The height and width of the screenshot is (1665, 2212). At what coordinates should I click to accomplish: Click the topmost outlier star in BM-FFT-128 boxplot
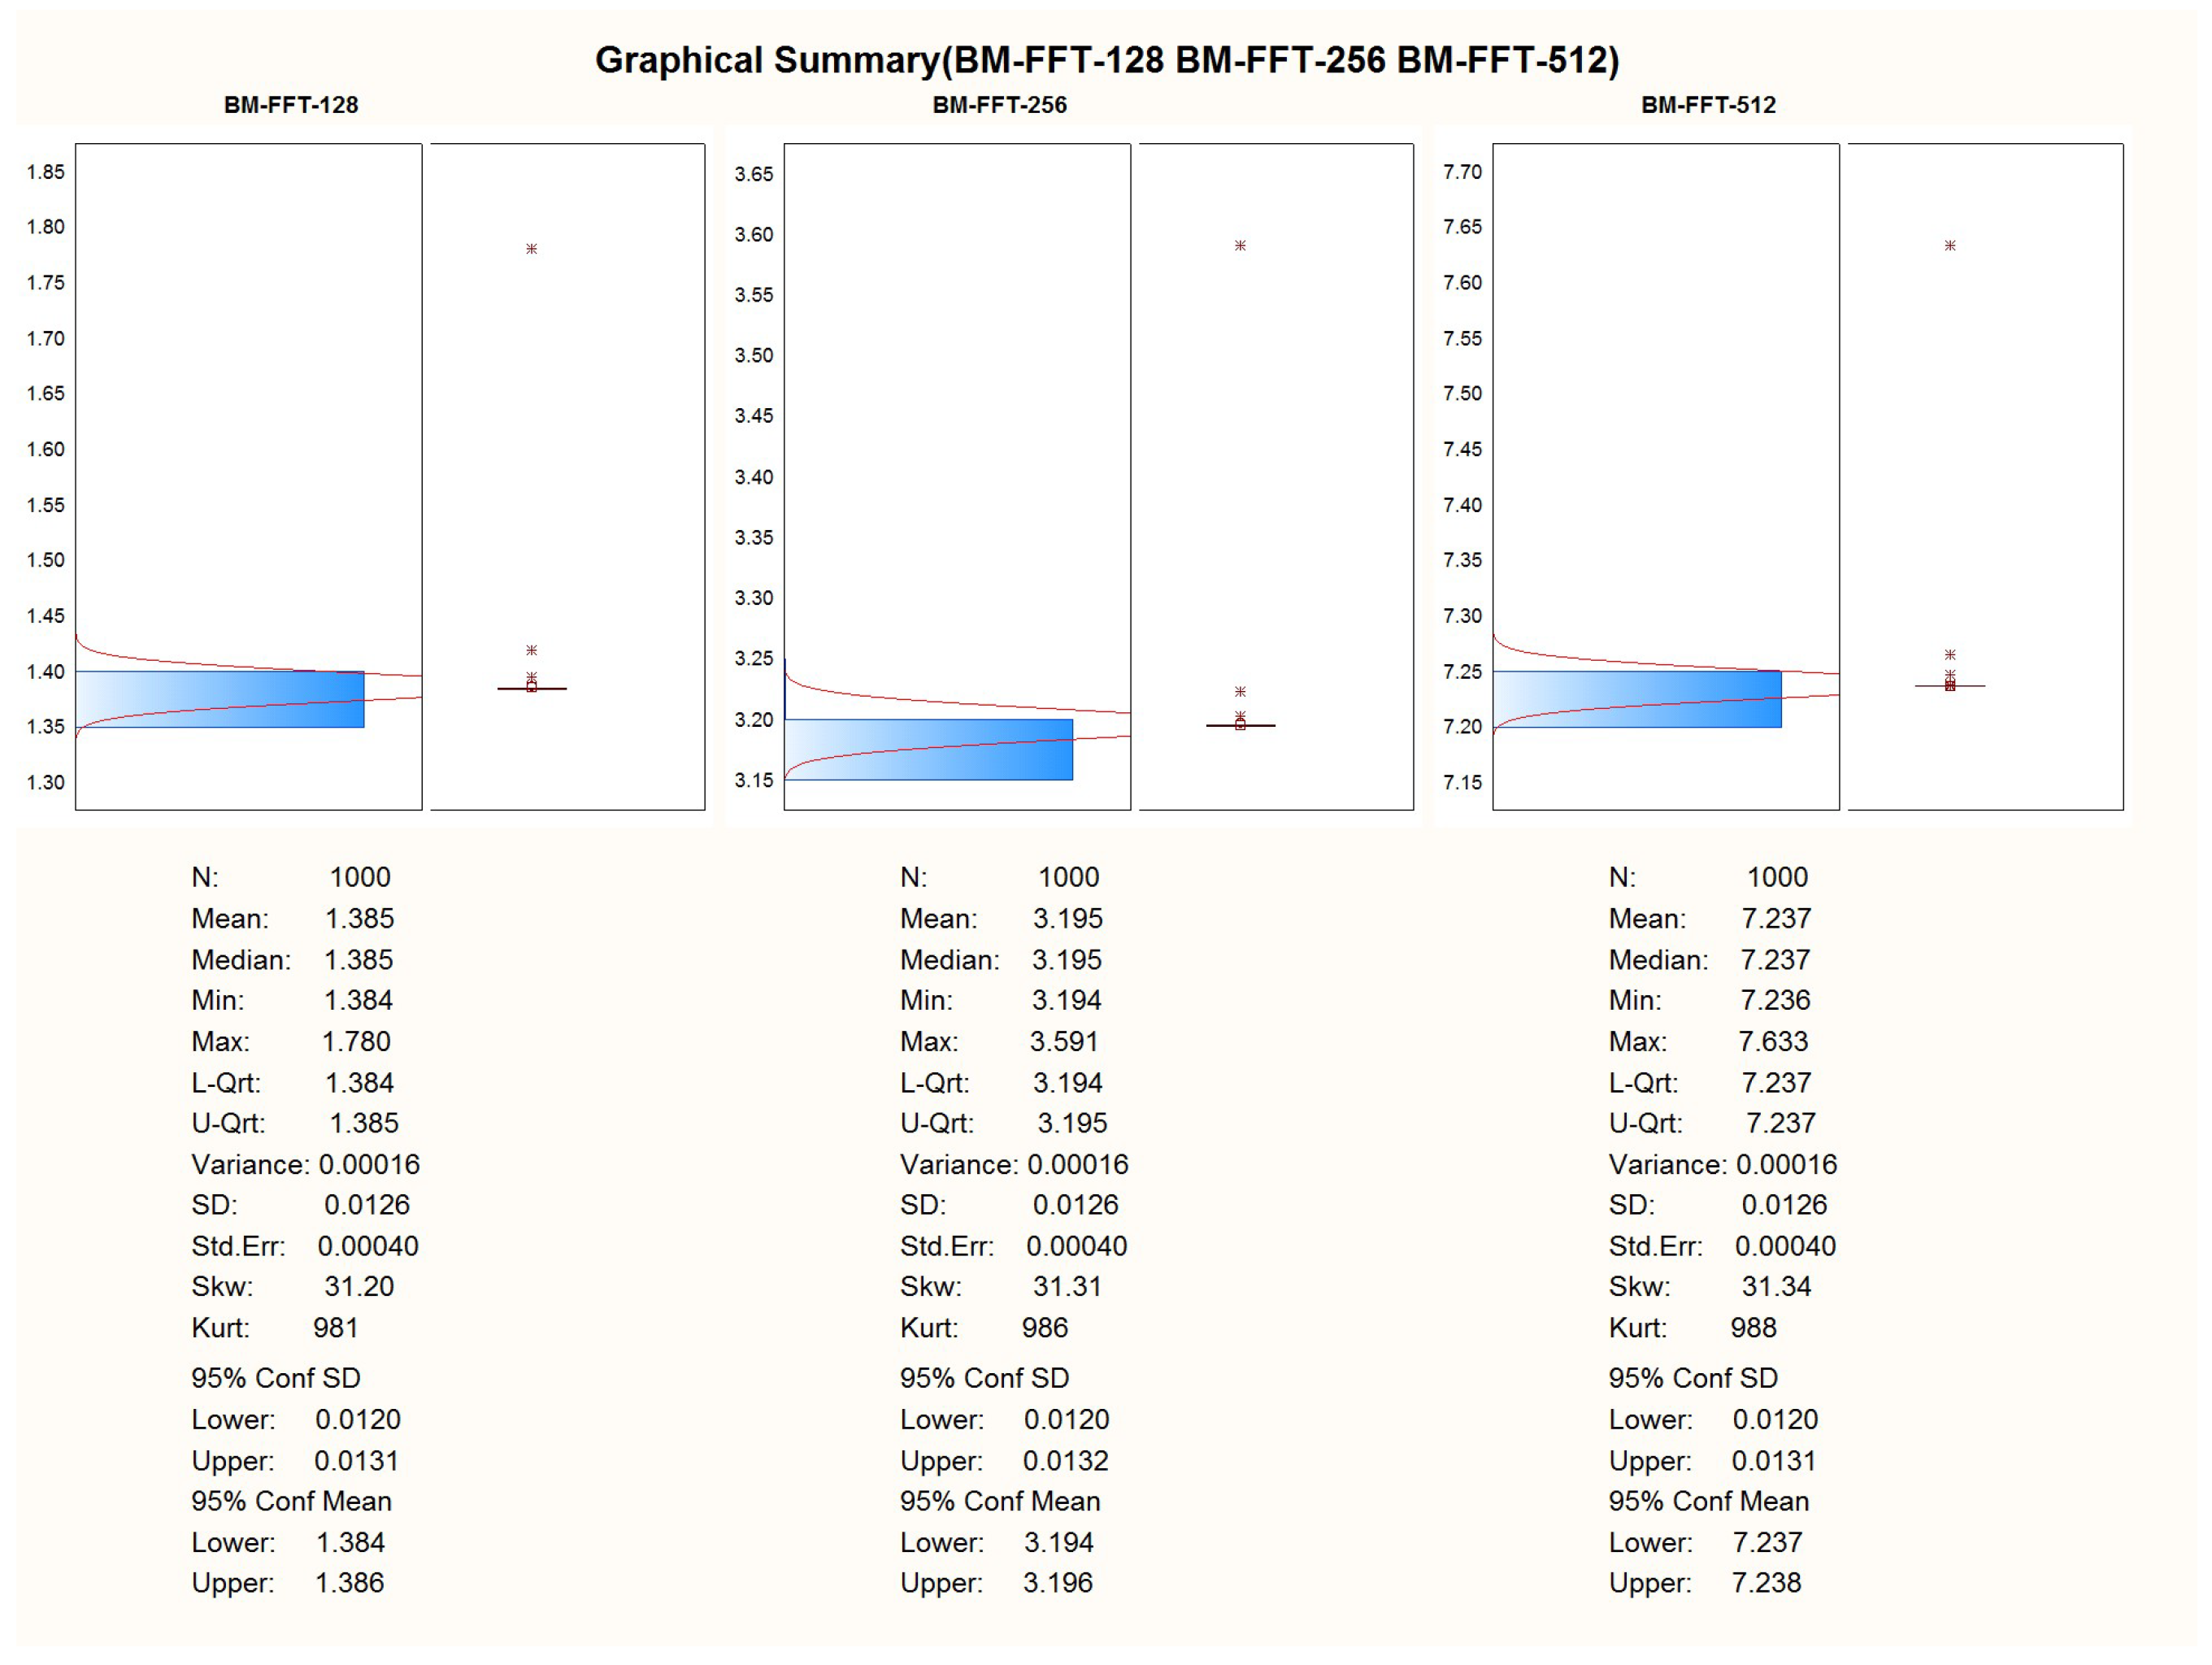click(x=532, y=248)
